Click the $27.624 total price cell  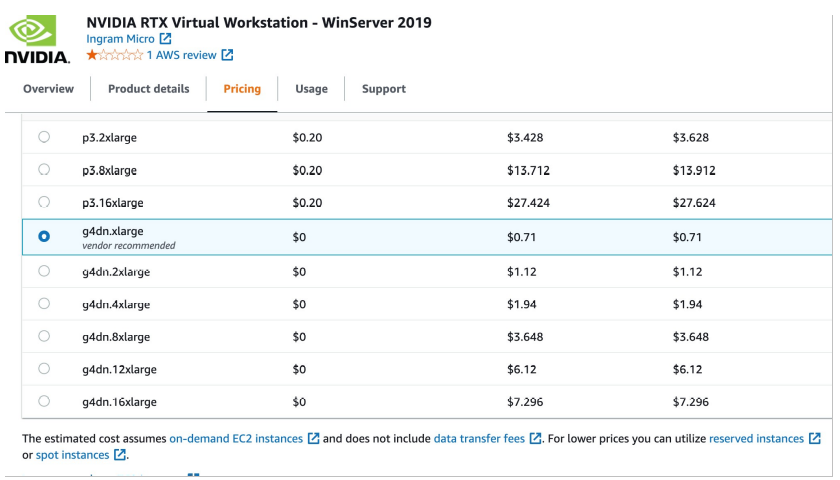tap(694, 203)
